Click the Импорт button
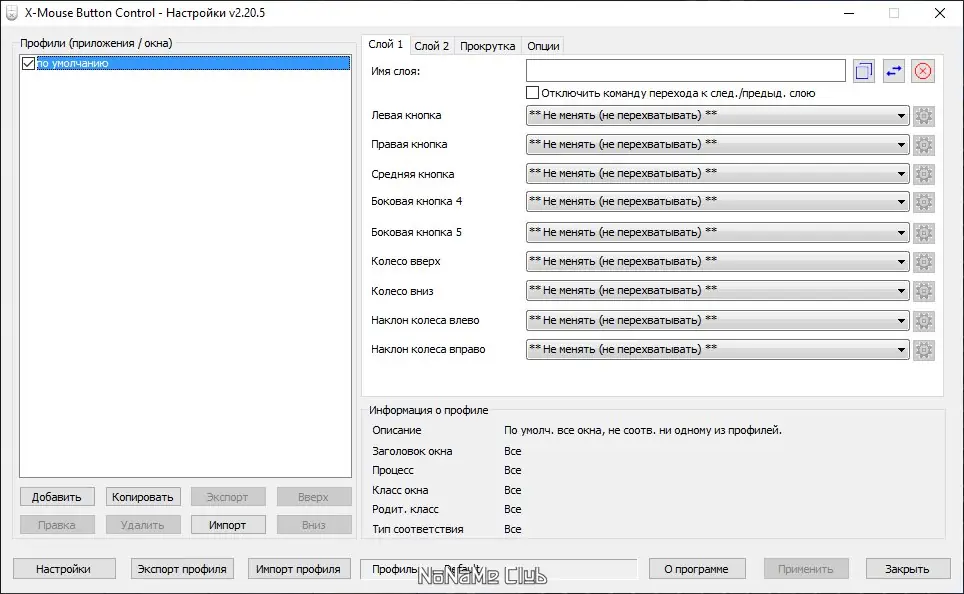Viewport: 964px width, 594px height. 228,525
